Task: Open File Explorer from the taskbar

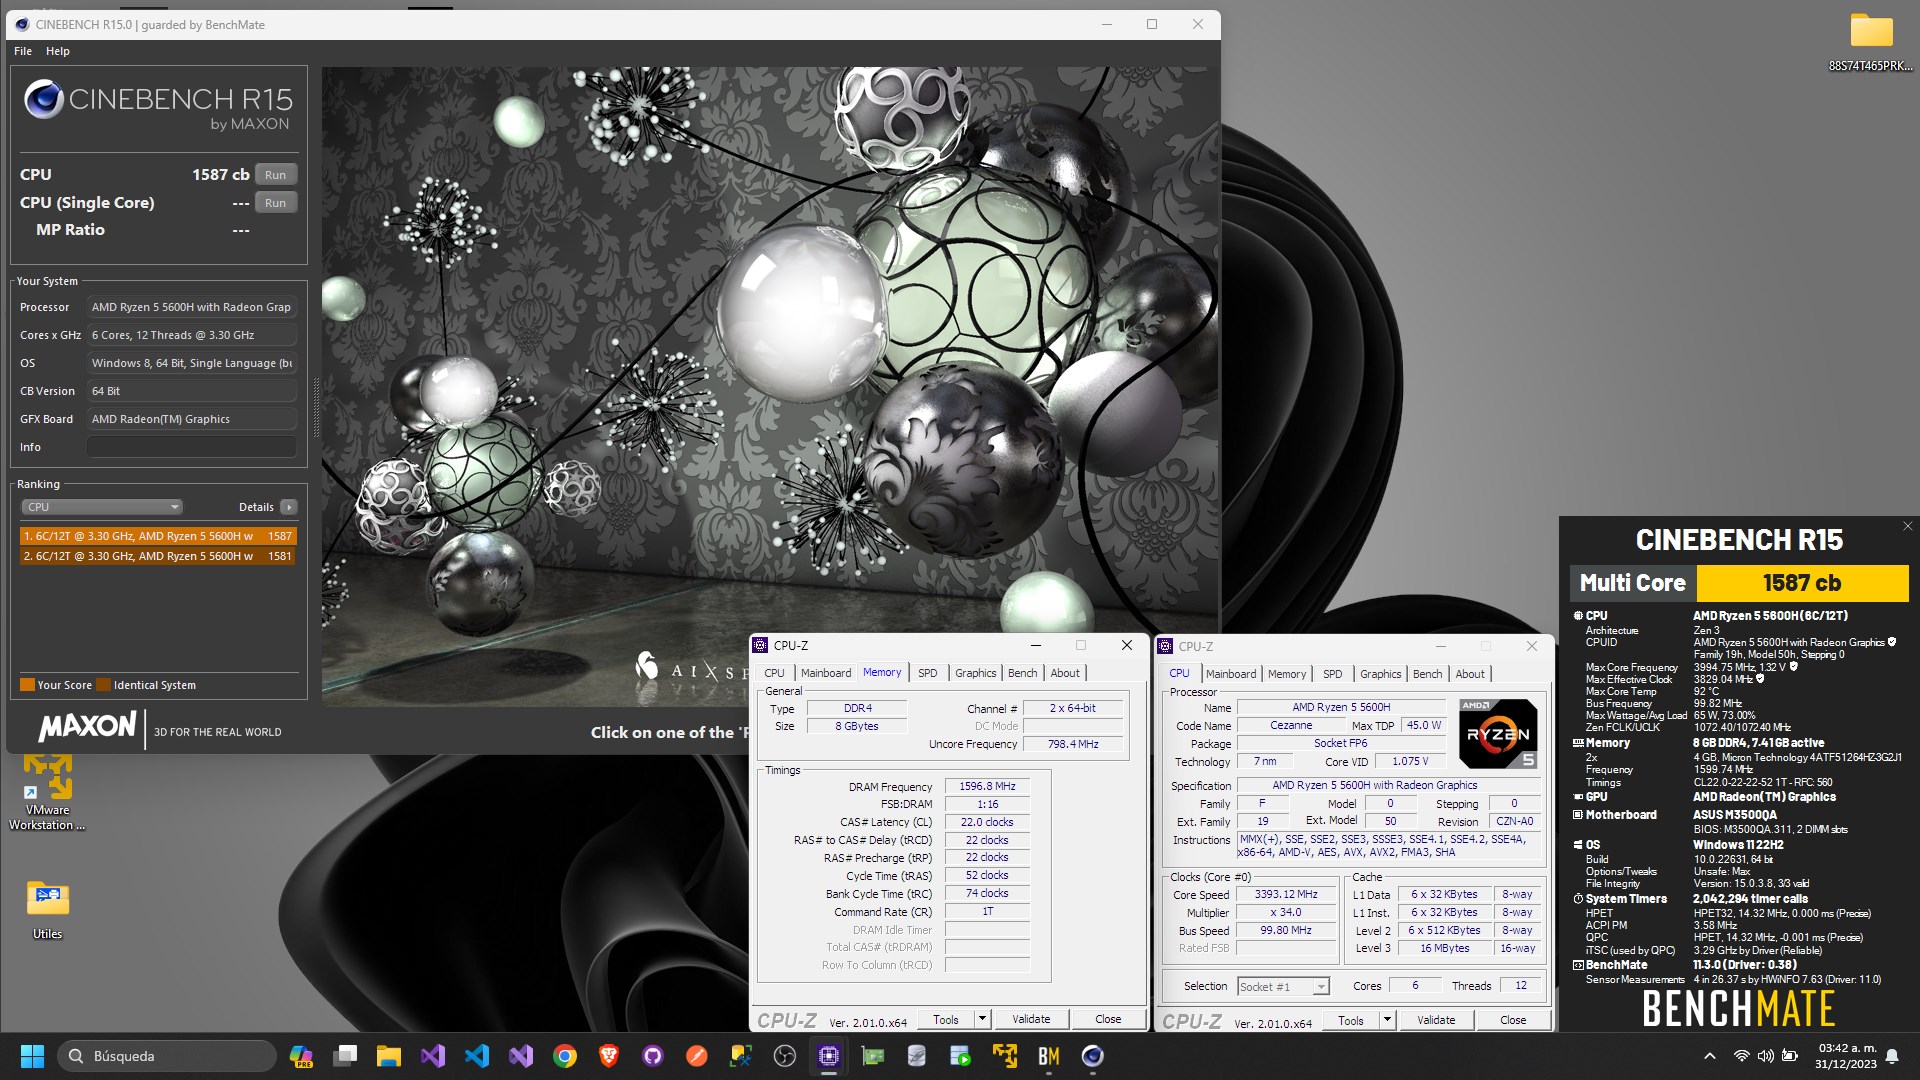Action: 388,1056
